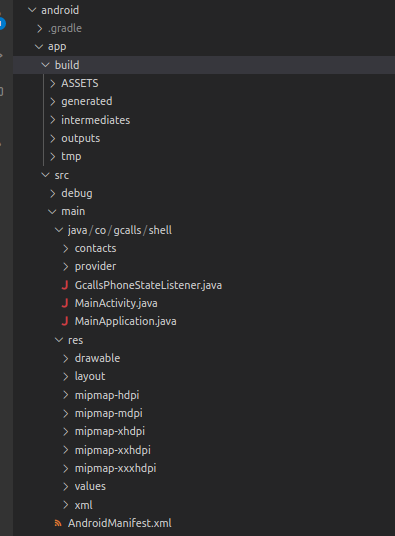
Task: Click the XML feed icon beside AndroidManifest.xml
Action: click(x=58, y=523)
